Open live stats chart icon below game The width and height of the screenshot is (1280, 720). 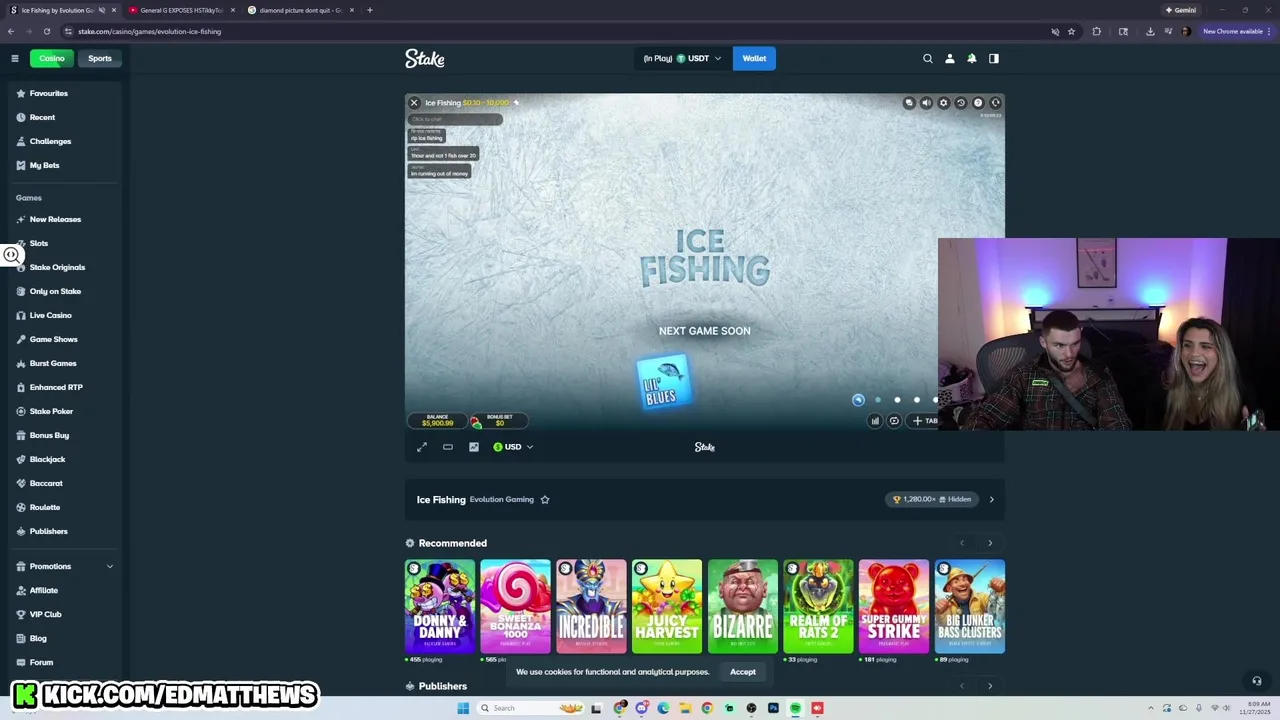(x=474, y=447)
